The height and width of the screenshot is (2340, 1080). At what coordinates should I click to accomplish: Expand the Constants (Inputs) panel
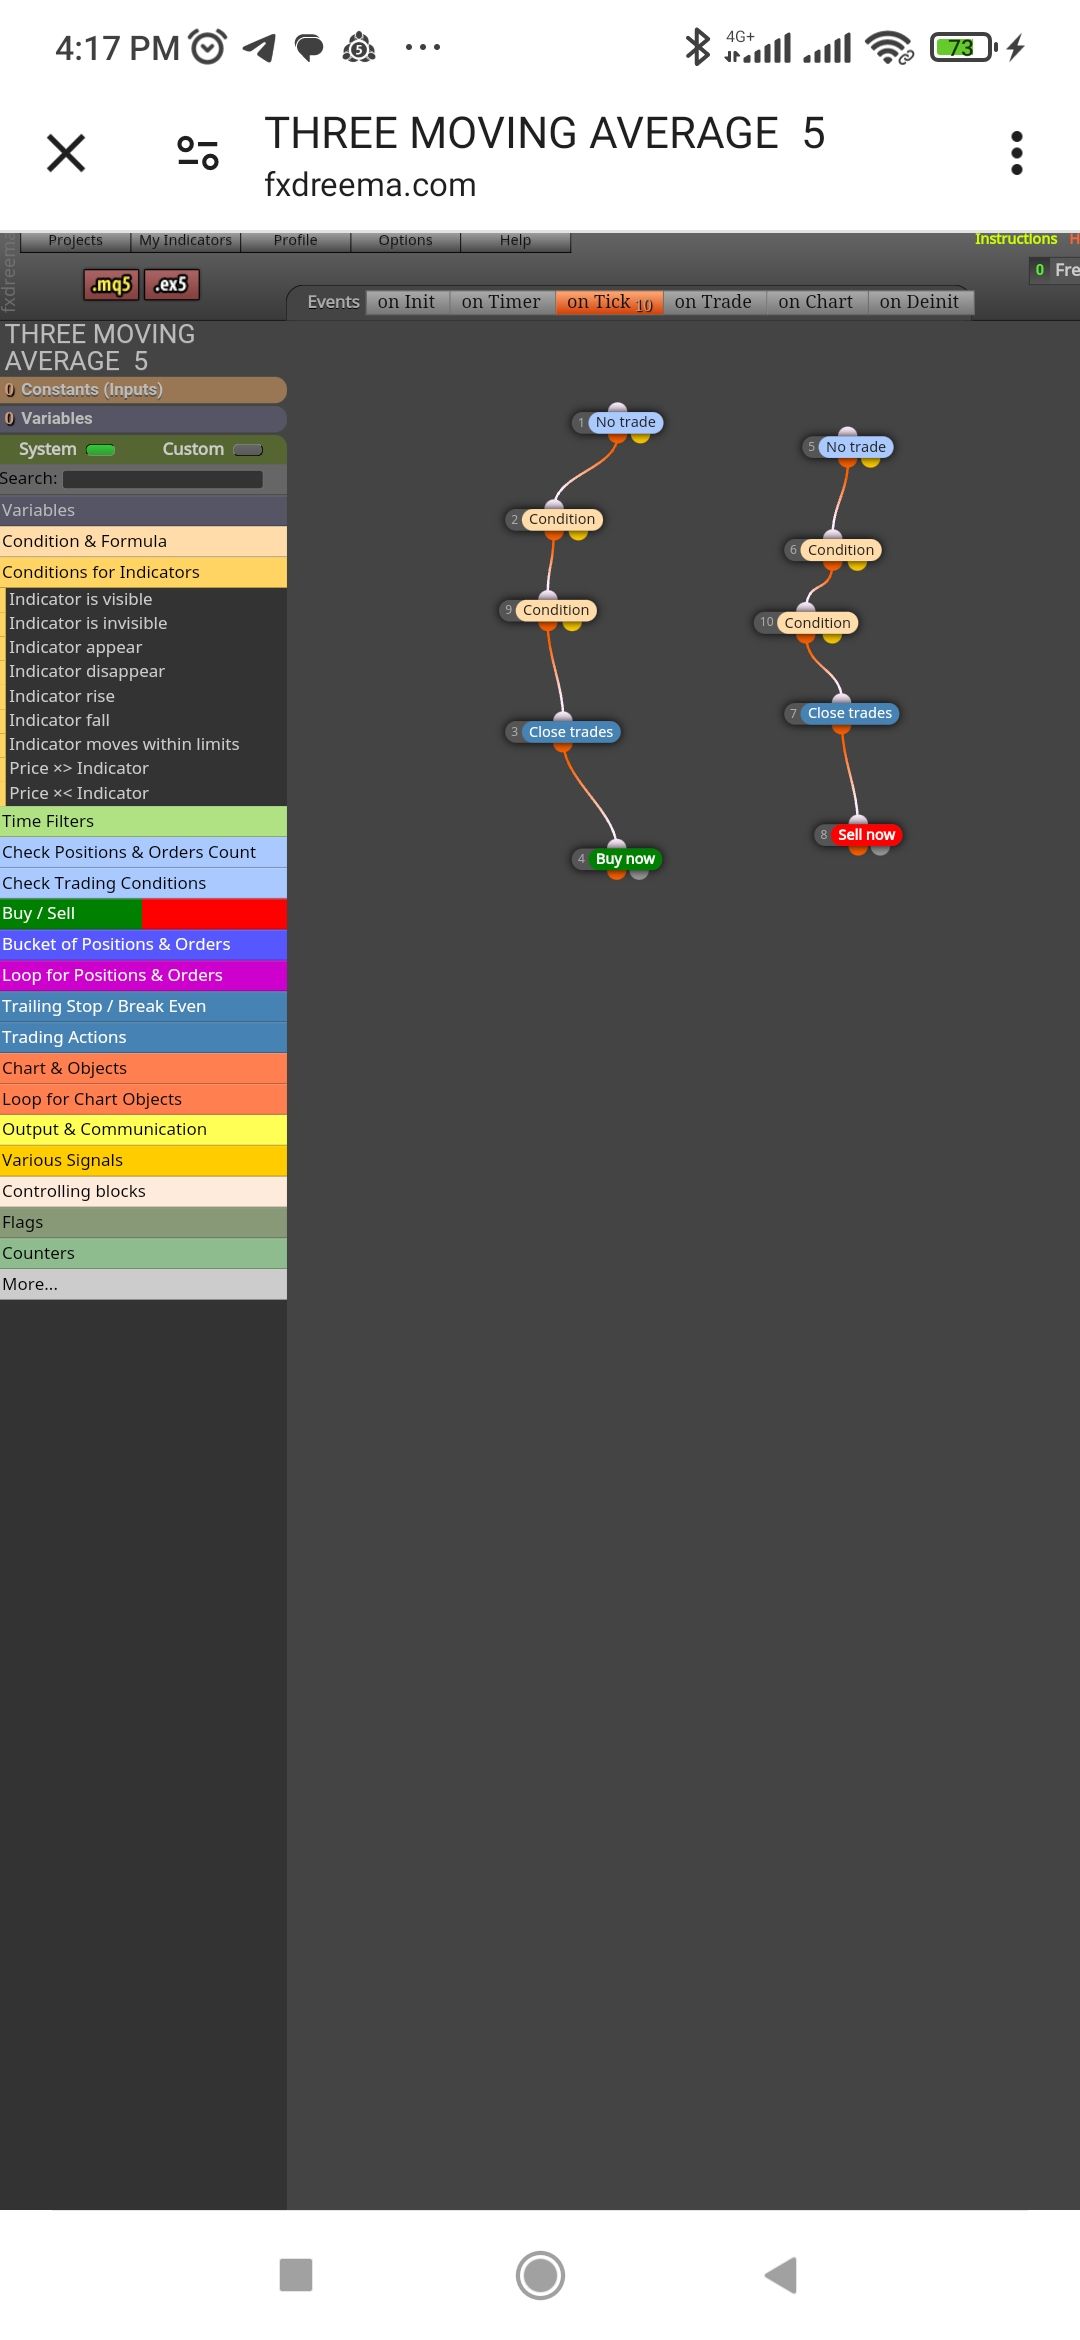click(x=143, y=390)
